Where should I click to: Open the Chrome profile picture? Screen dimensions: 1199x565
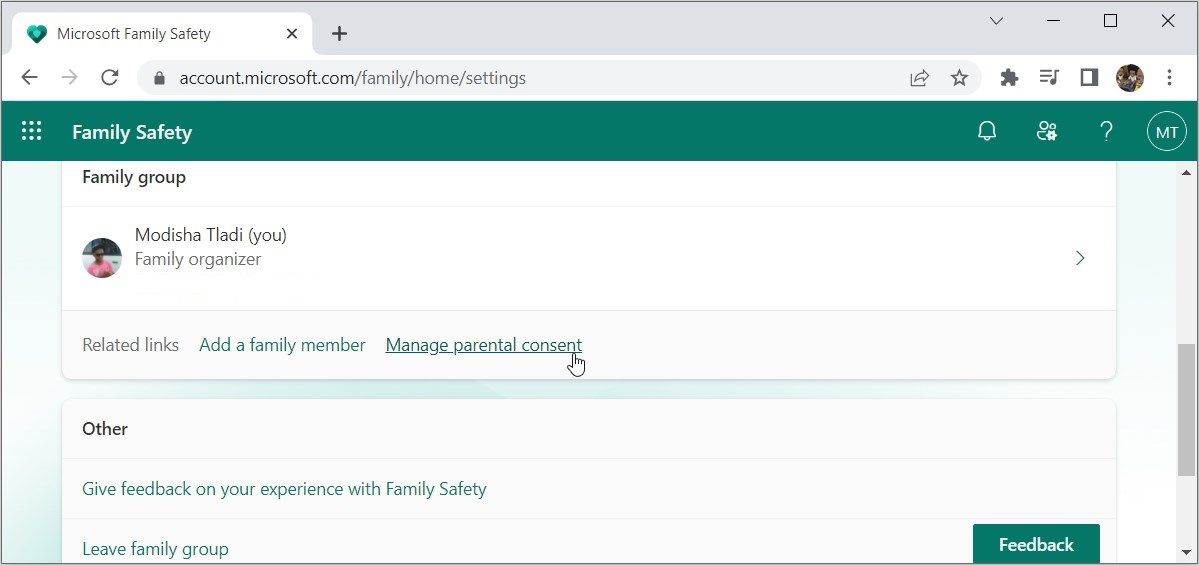(x=1129, y=77)
